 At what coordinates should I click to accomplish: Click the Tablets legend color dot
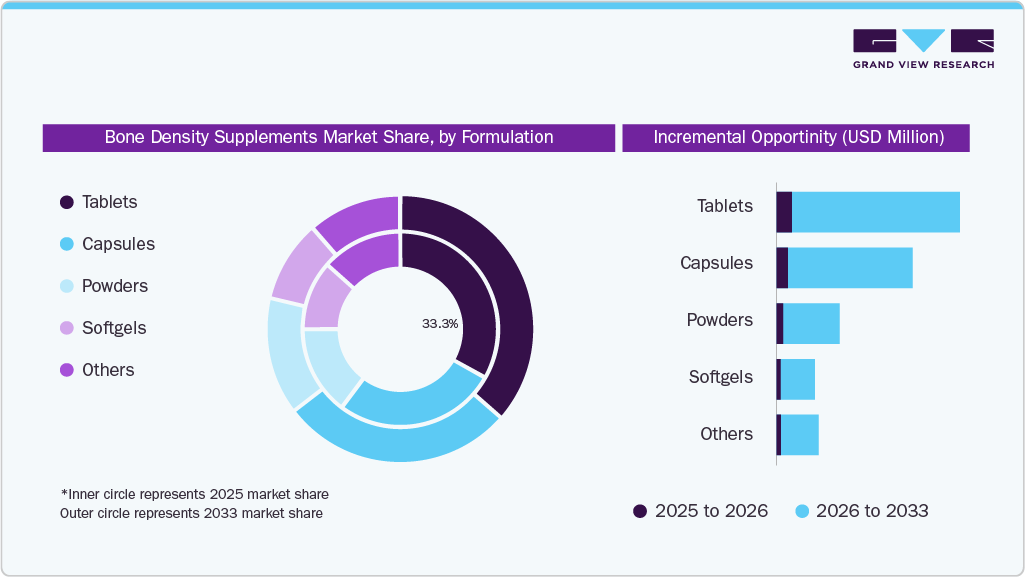click(x=67, y=203)
